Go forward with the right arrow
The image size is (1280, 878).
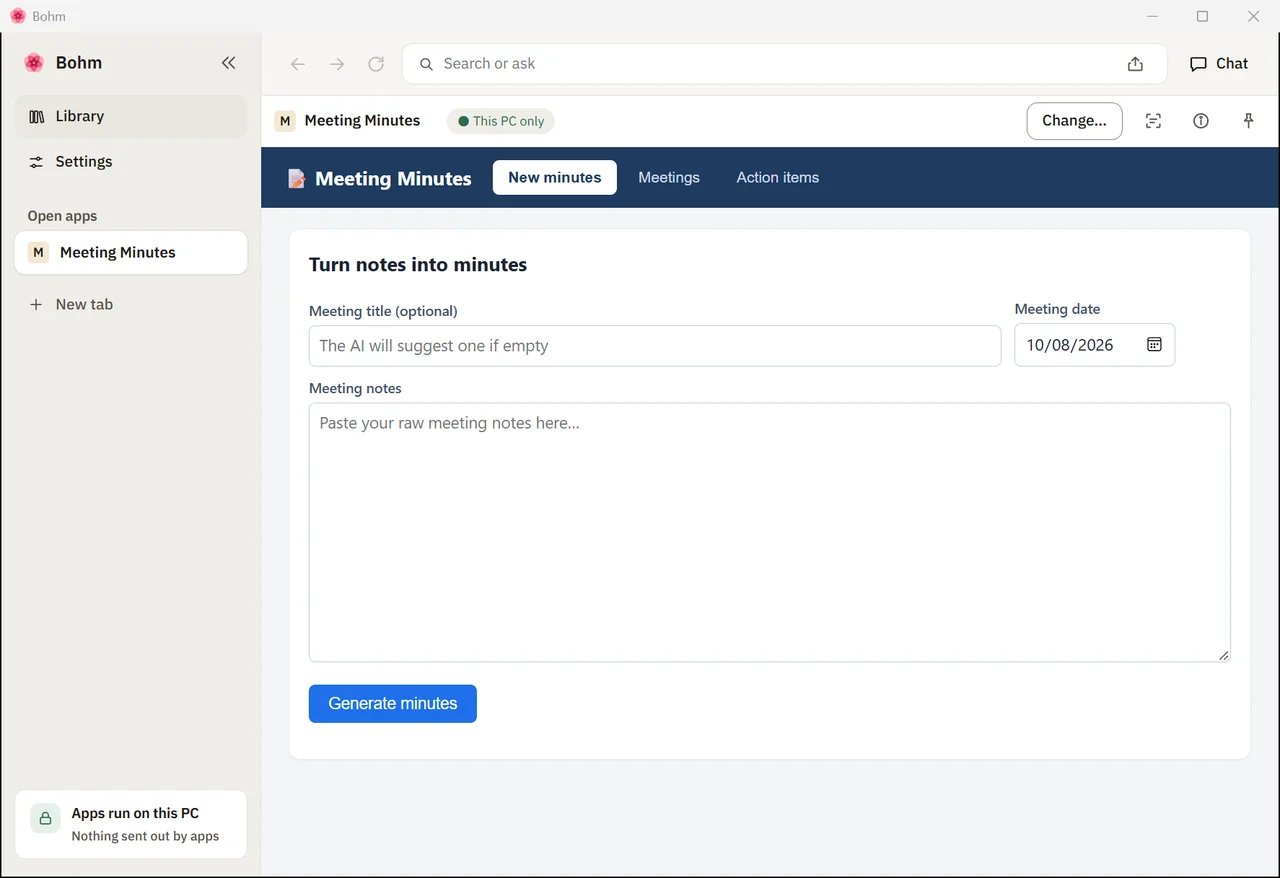pyautogui.click(x=337, y=64)
